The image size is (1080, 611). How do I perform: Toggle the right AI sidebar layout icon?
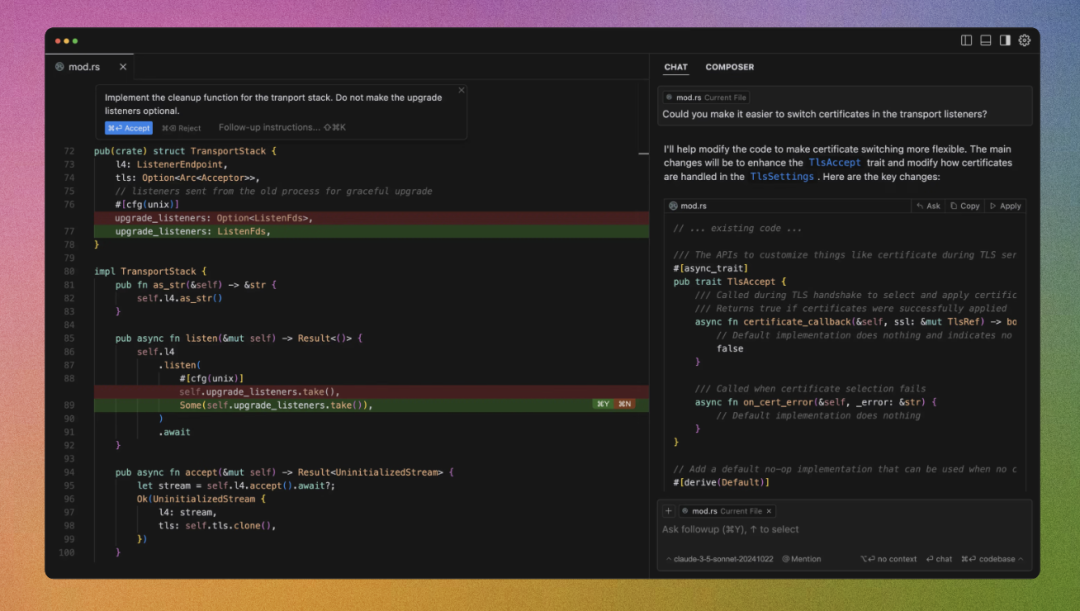1005,41
